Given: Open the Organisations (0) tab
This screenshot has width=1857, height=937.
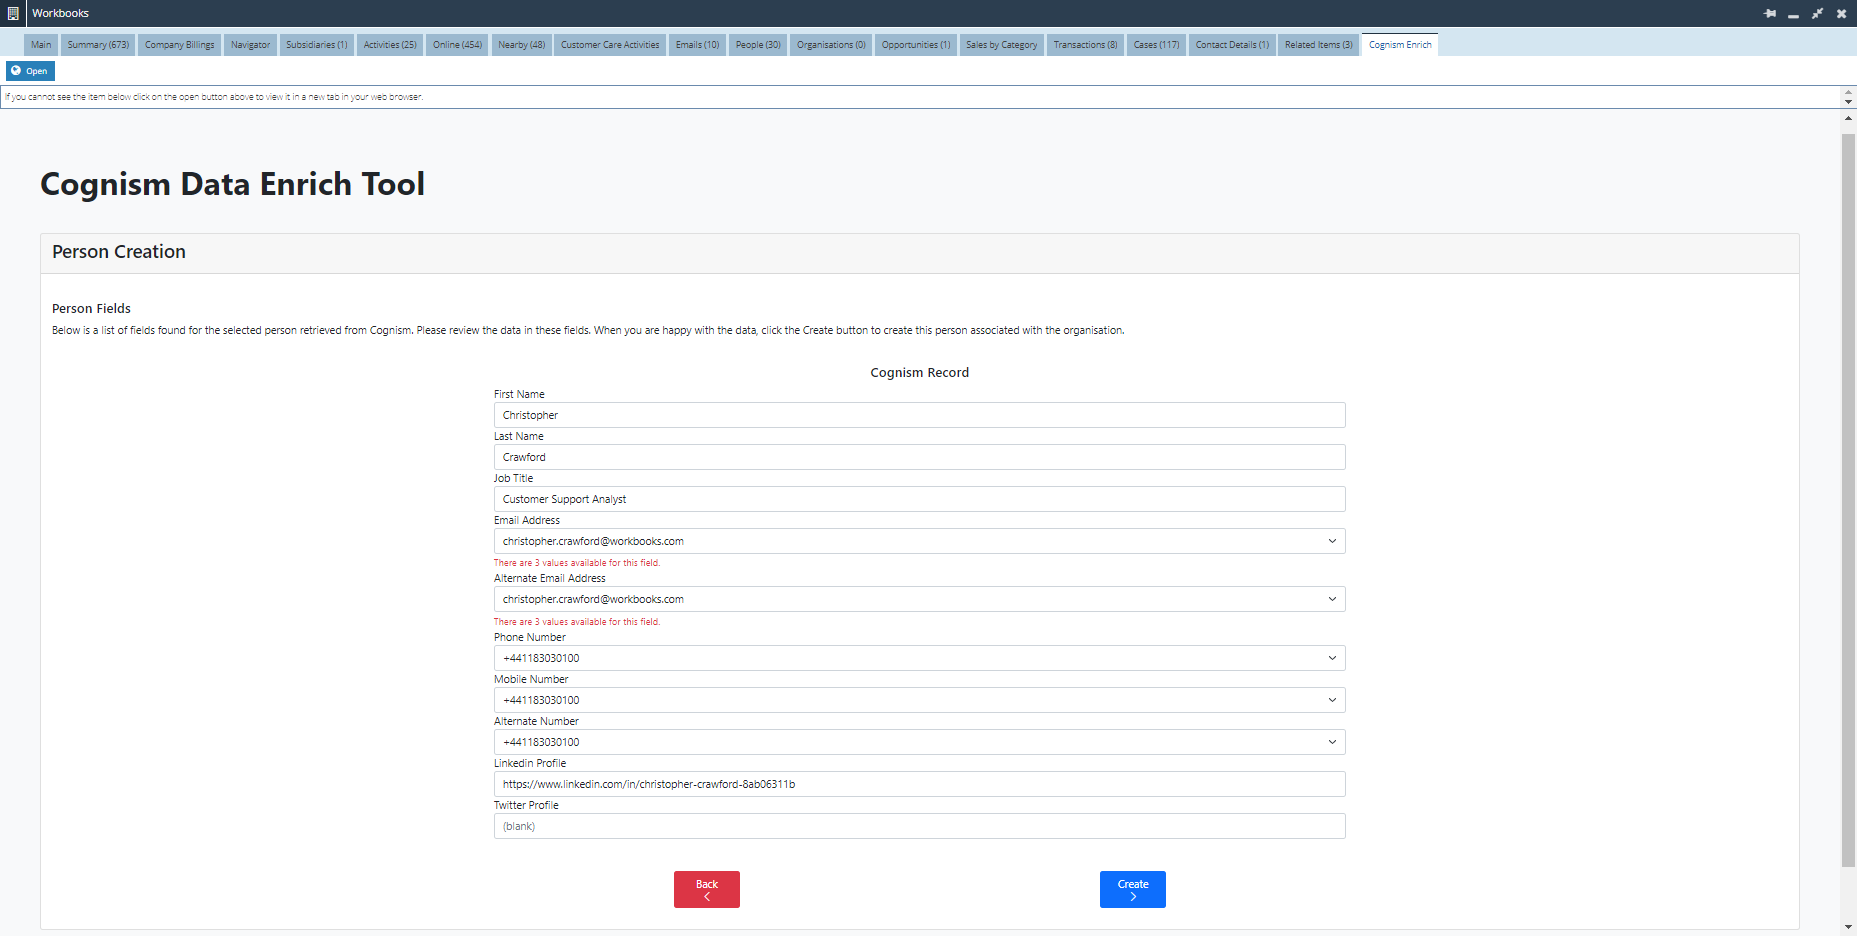Looking at the screenshot, I should point(831,45).
